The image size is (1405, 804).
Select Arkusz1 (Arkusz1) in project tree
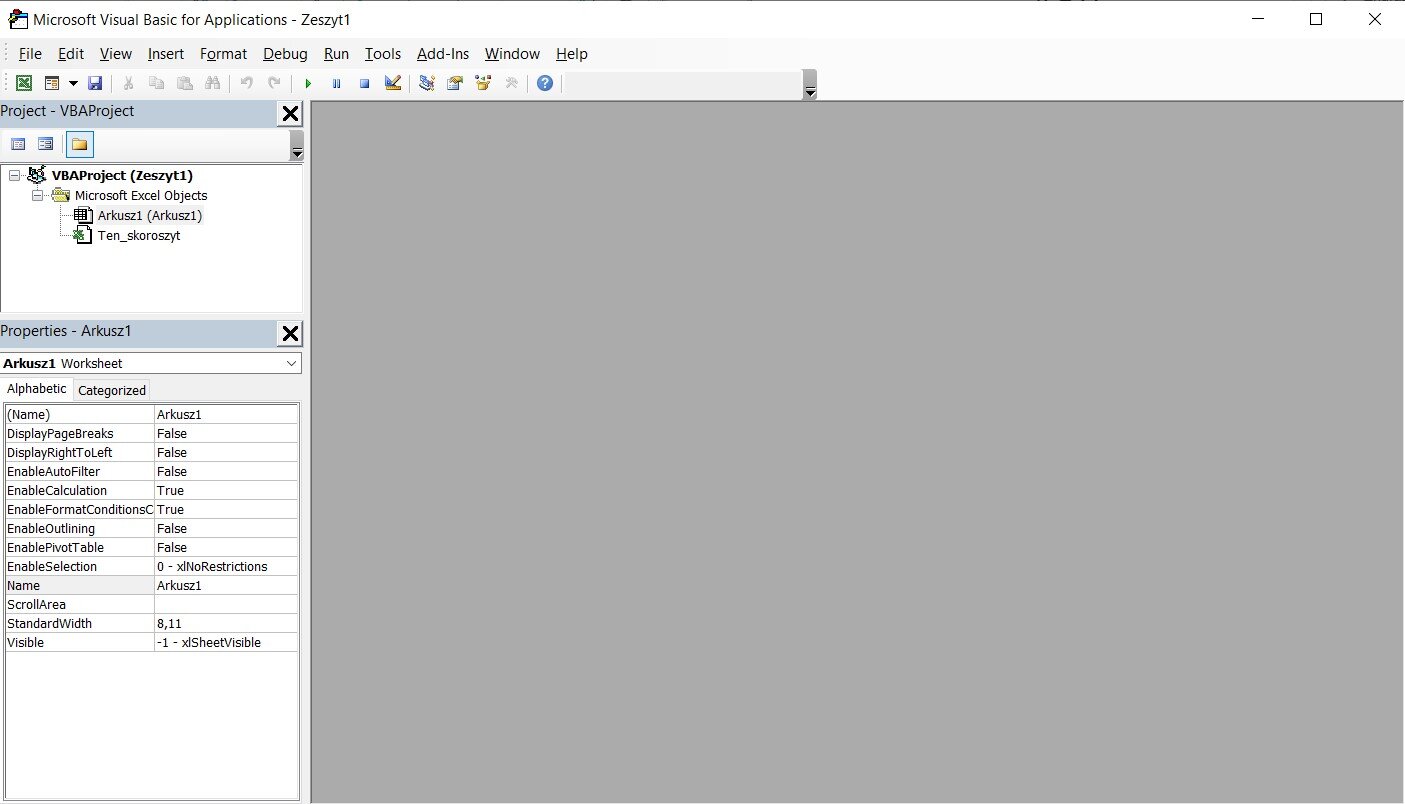150,215
